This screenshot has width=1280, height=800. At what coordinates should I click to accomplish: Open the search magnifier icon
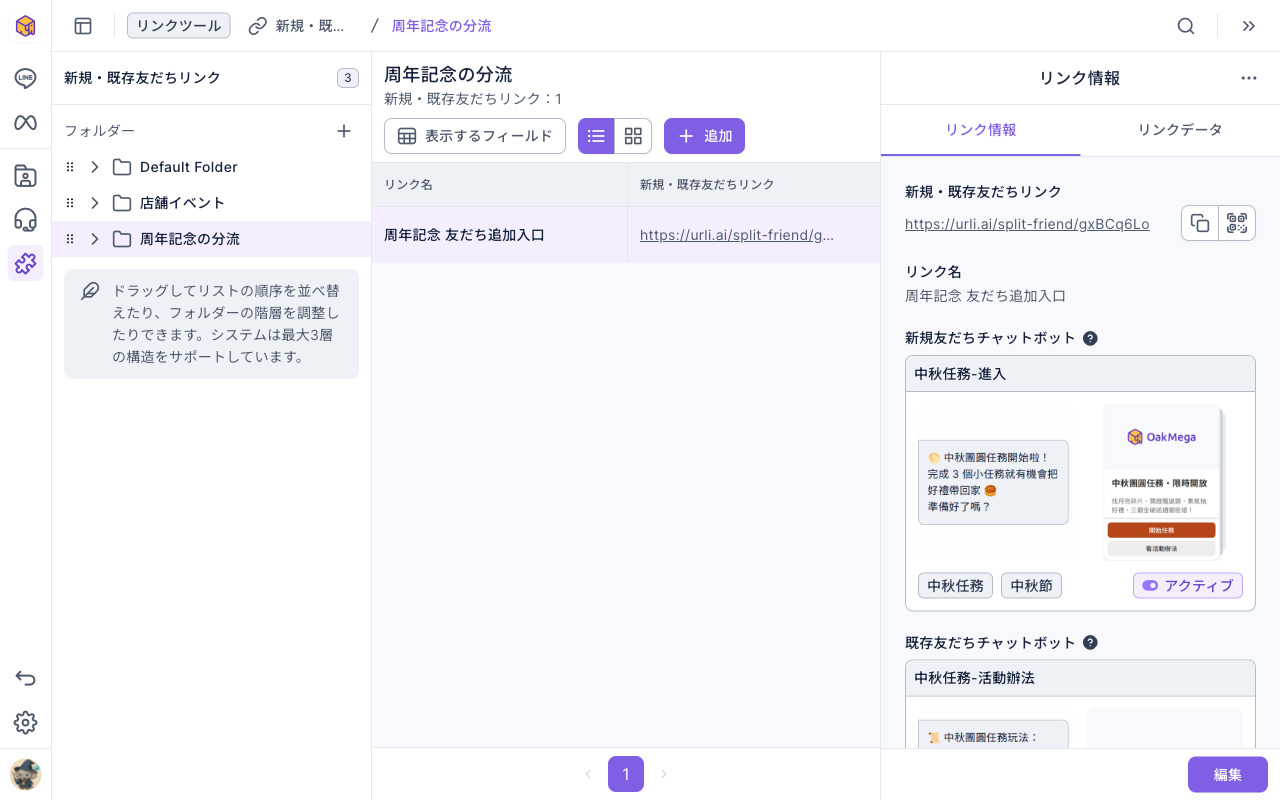(1186, 26)
